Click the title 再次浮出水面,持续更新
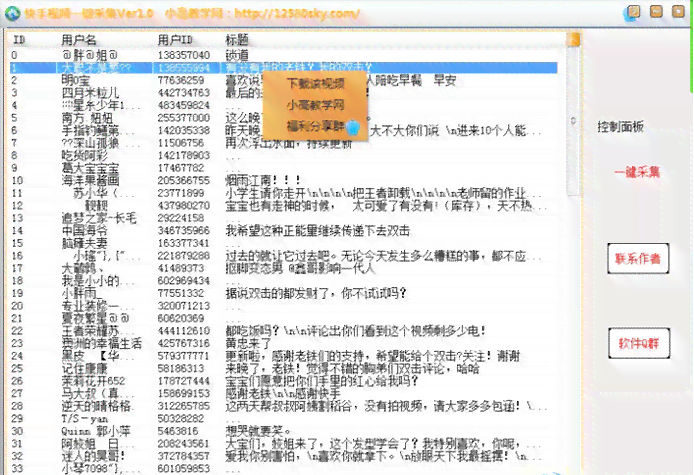Image resolution: width=694 pixels, height=475 pixels. tap(289, 143)
